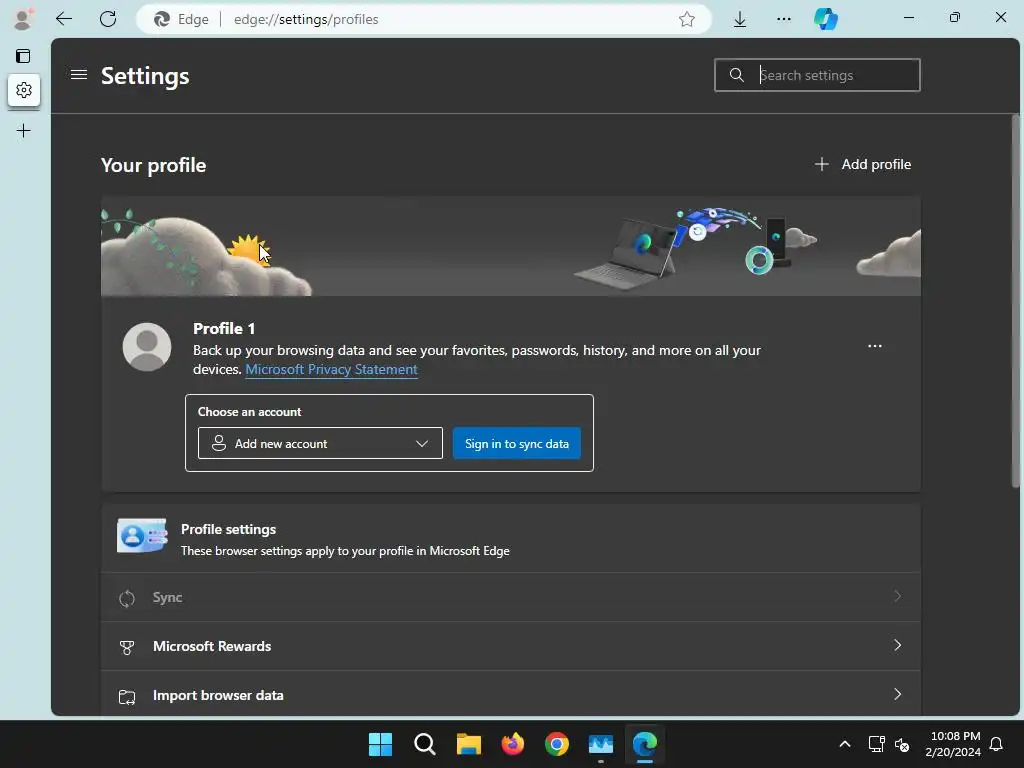Click the Import browser data folder icon

point(127,697)
